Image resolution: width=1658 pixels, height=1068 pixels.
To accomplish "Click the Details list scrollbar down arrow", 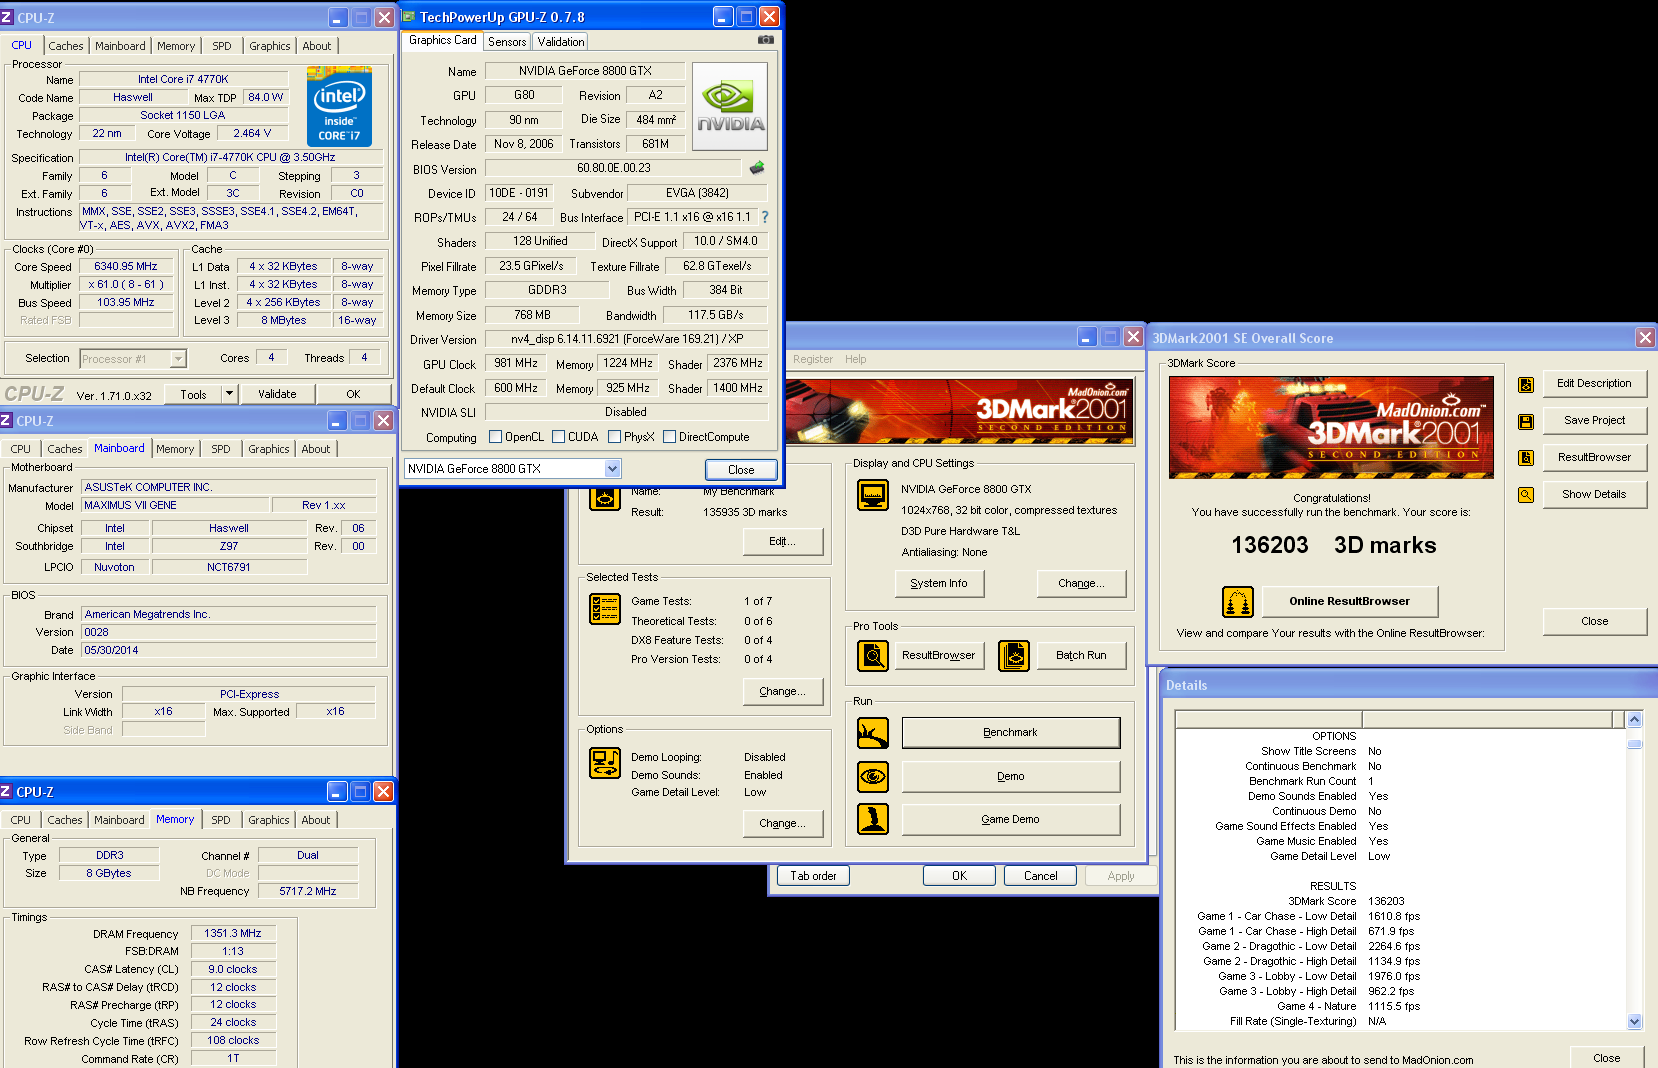I will [x=1635, y=1022].
